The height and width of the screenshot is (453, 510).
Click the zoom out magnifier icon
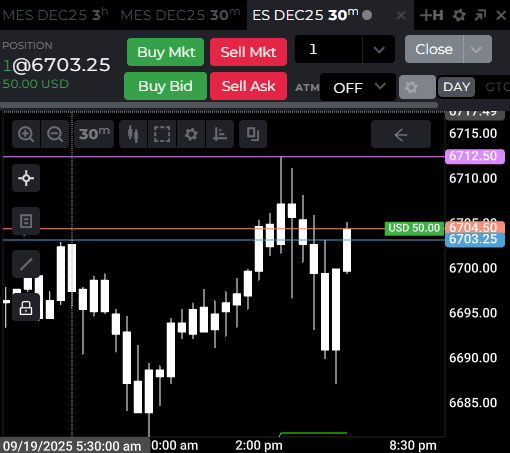[55, 134]
